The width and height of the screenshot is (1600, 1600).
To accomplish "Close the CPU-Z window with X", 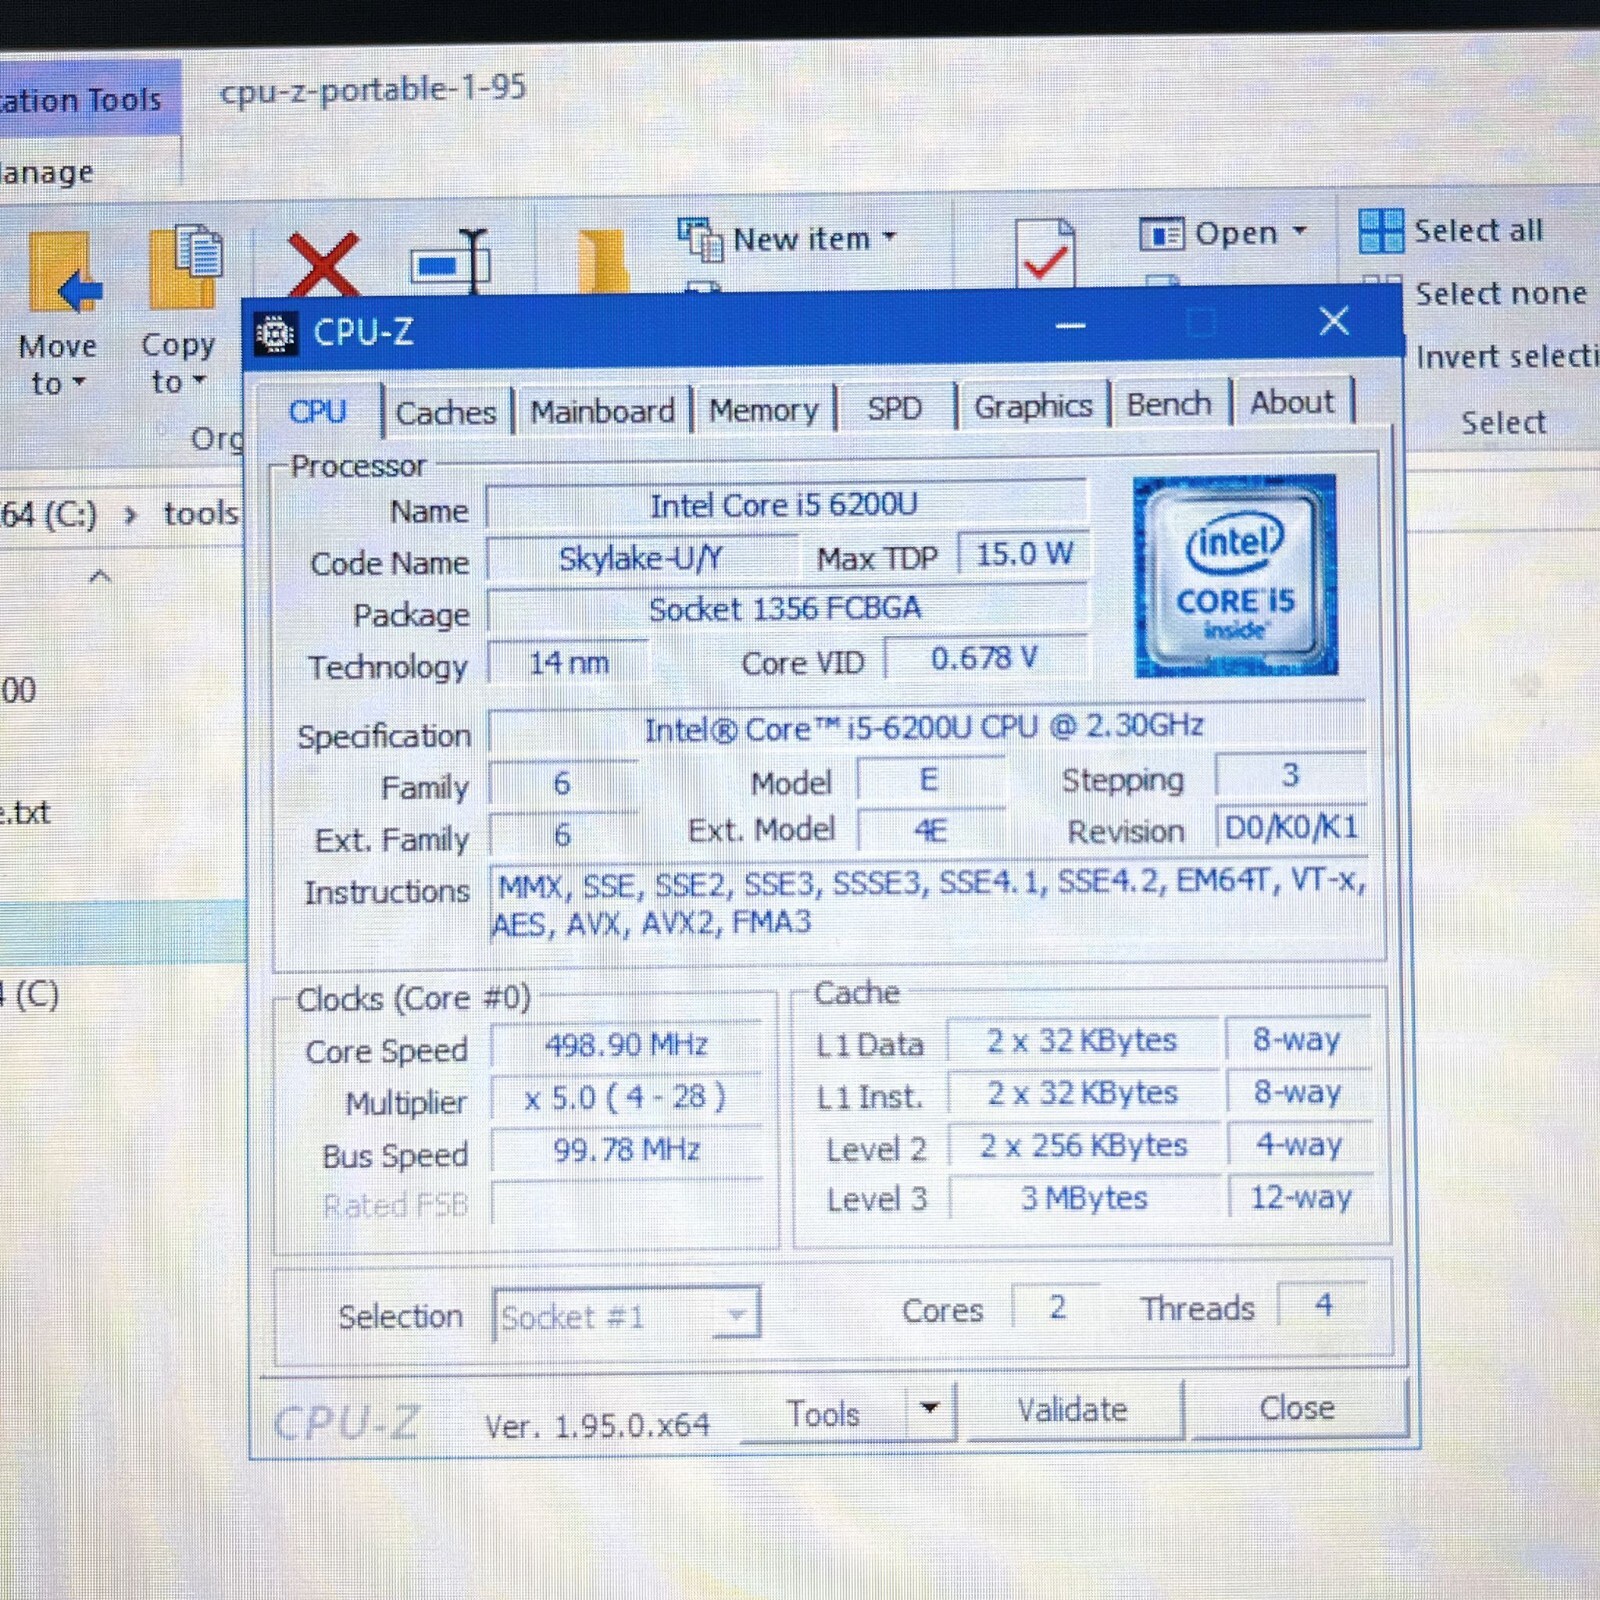I will coord(1333,321).
